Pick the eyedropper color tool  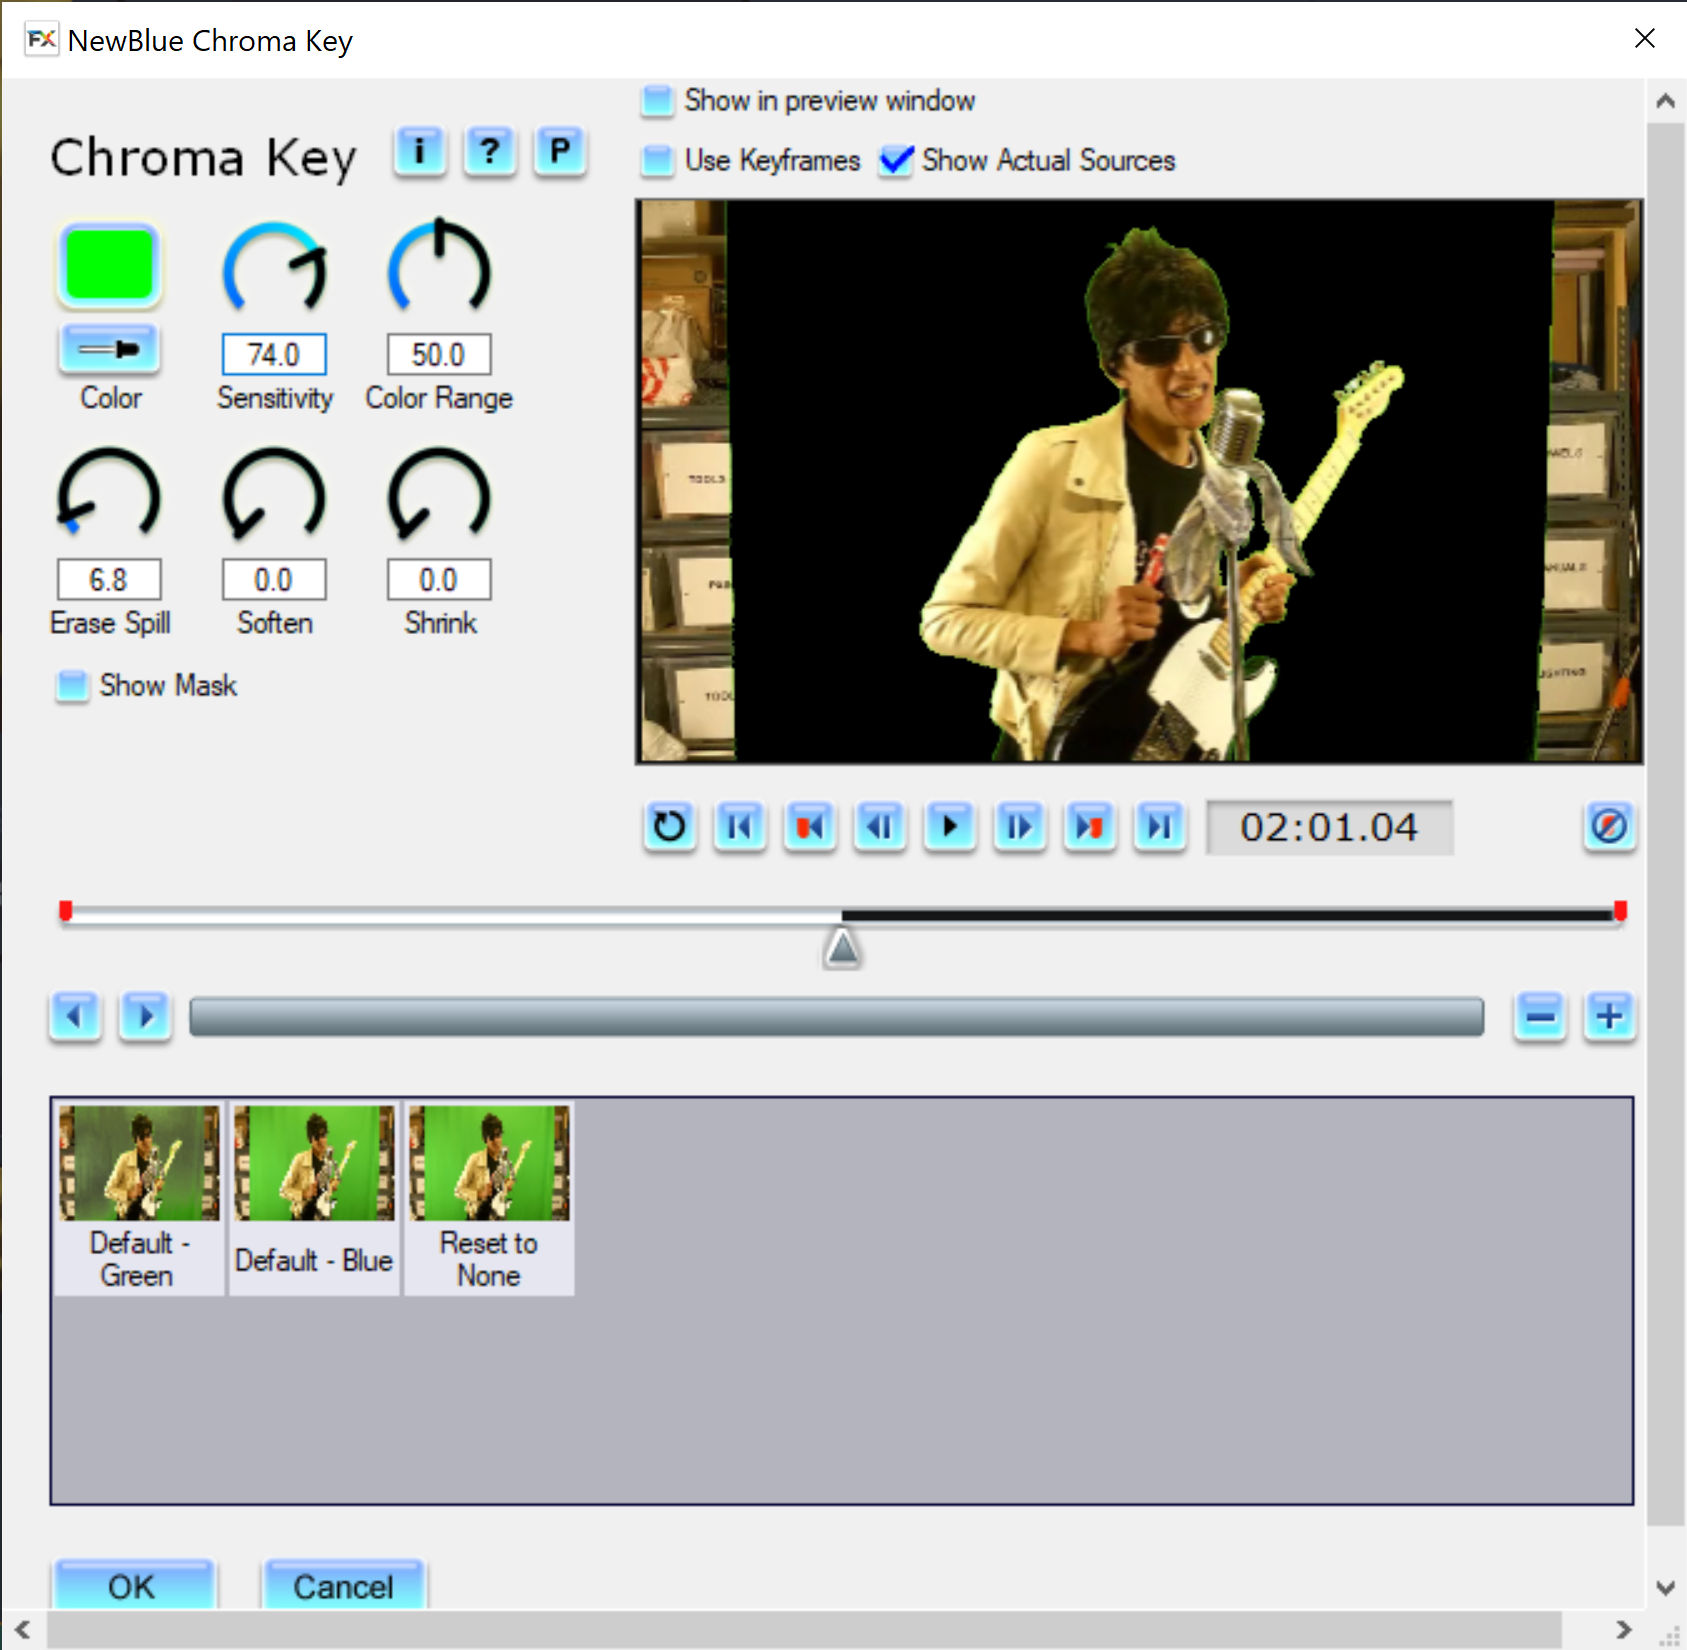pos(109,349)
